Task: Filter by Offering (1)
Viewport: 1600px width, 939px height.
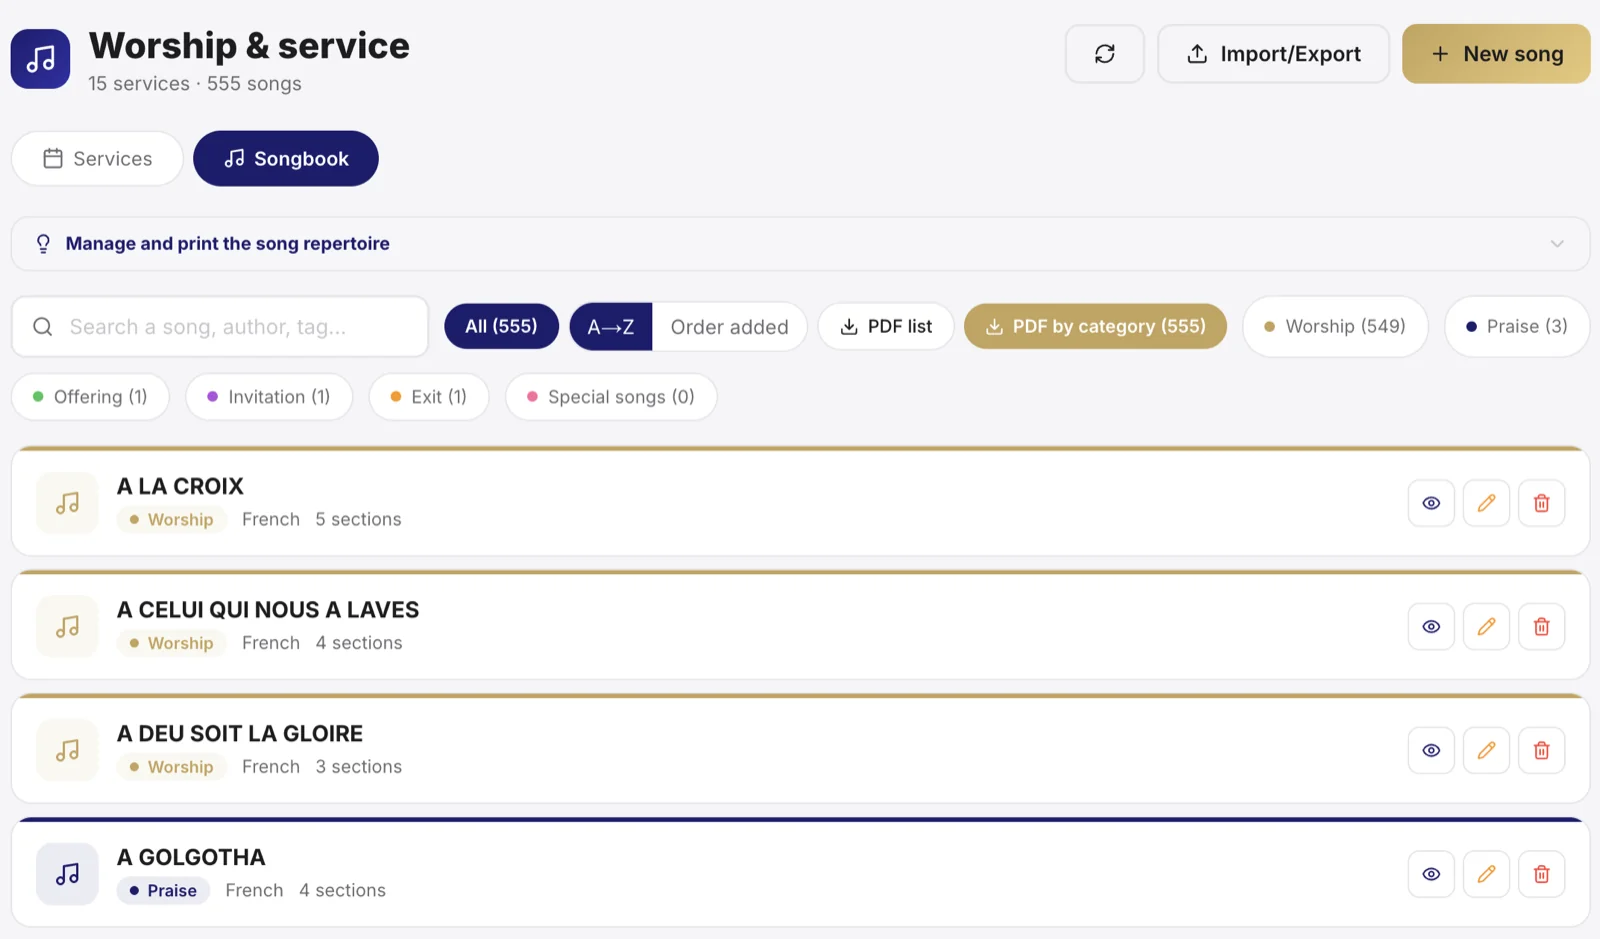Action: point(90,397)
